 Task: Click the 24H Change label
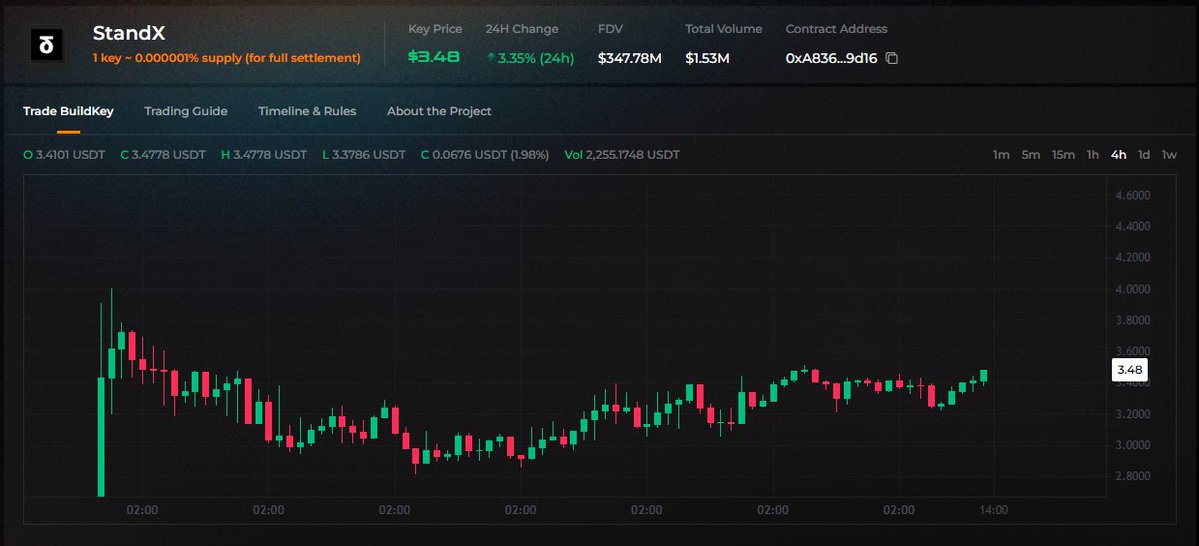[x=522, y=29]
